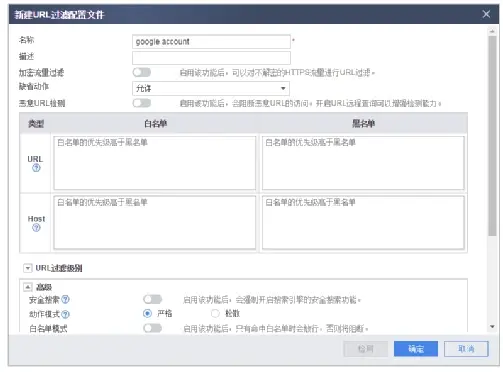Viewport: 503px width, 372px height.
Task: Click 确定 button
Action: pos(416,349)
